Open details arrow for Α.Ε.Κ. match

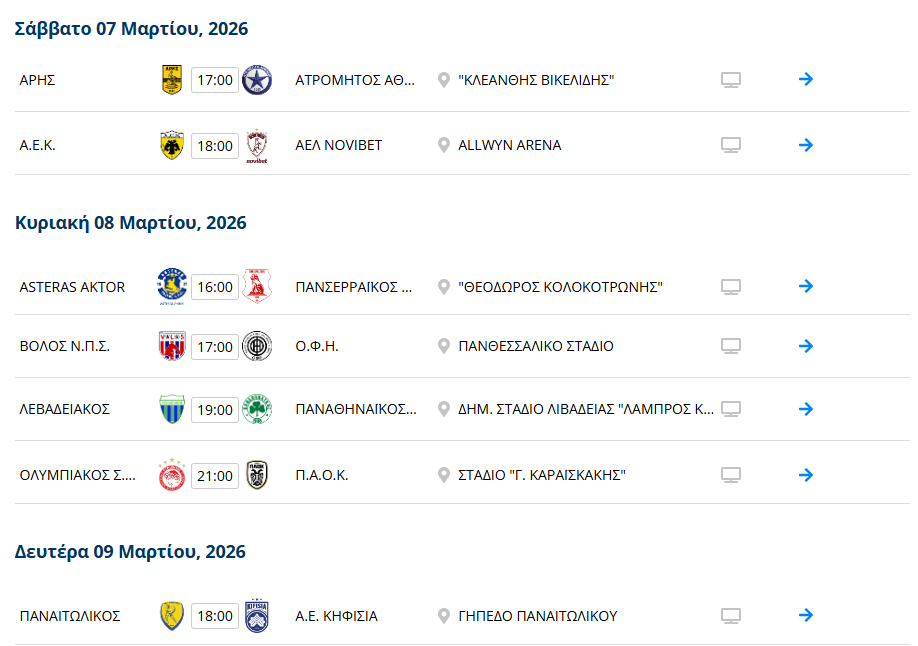[x=806, y=145]
